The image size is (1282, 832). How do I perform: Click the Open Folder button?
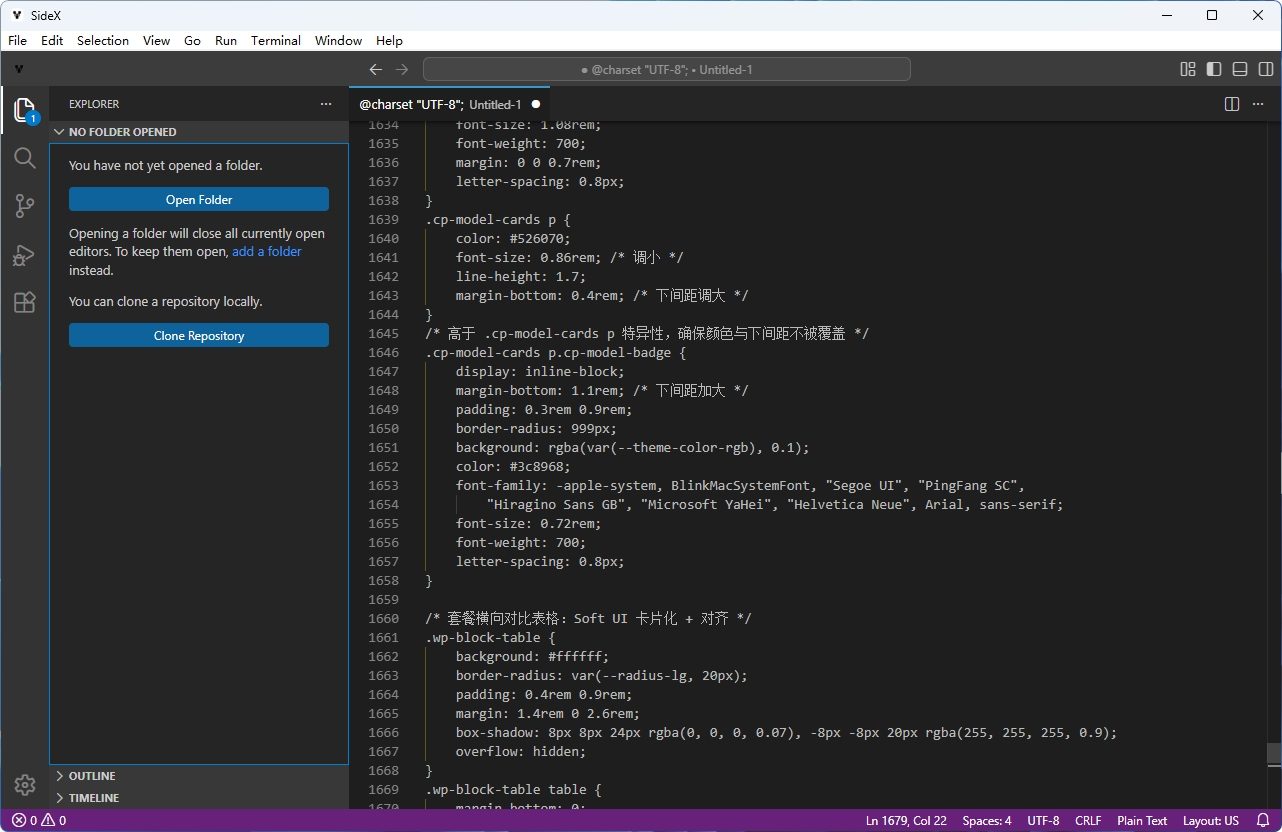click(199, 199)
